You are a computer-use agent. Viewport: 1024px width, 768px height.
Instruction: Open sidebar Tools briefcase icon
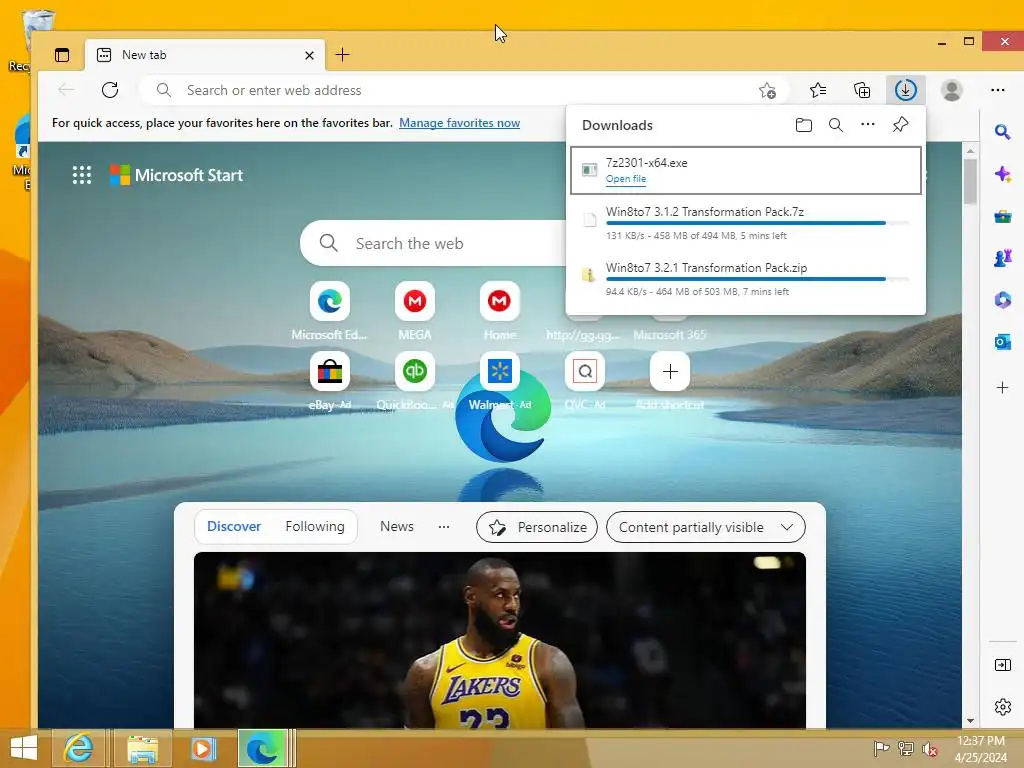click(1002, 217)
